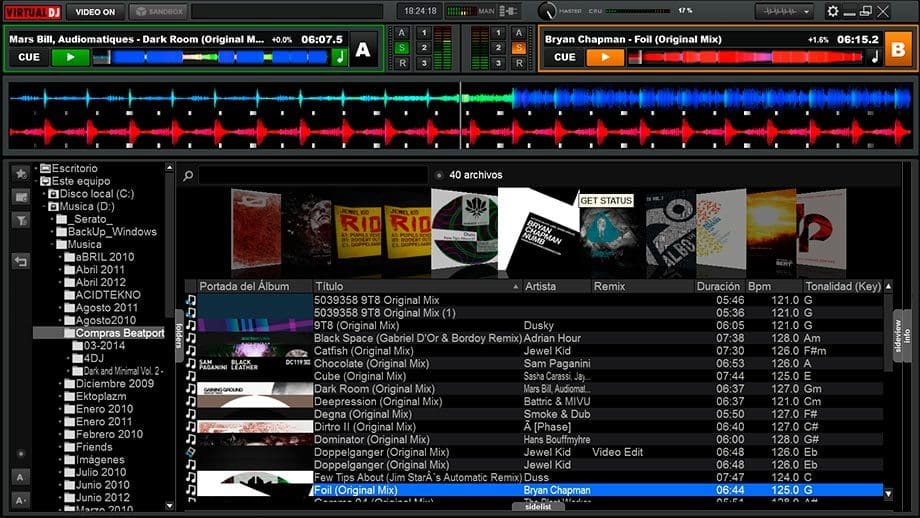Viewport: 920px width, 518px height.
Task: Sort by the Artista column header
Action: coord(556,286)
